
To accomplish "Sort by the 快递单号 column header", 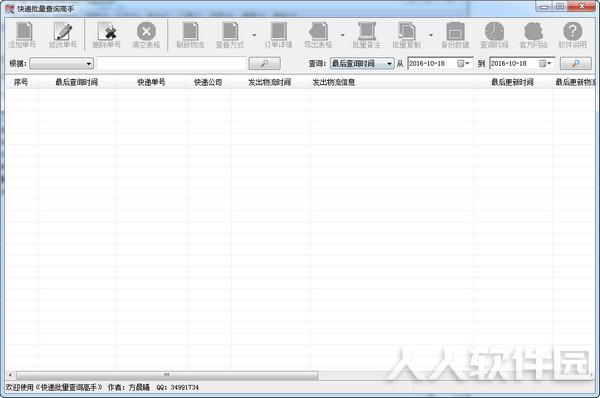I will point(152,82).
